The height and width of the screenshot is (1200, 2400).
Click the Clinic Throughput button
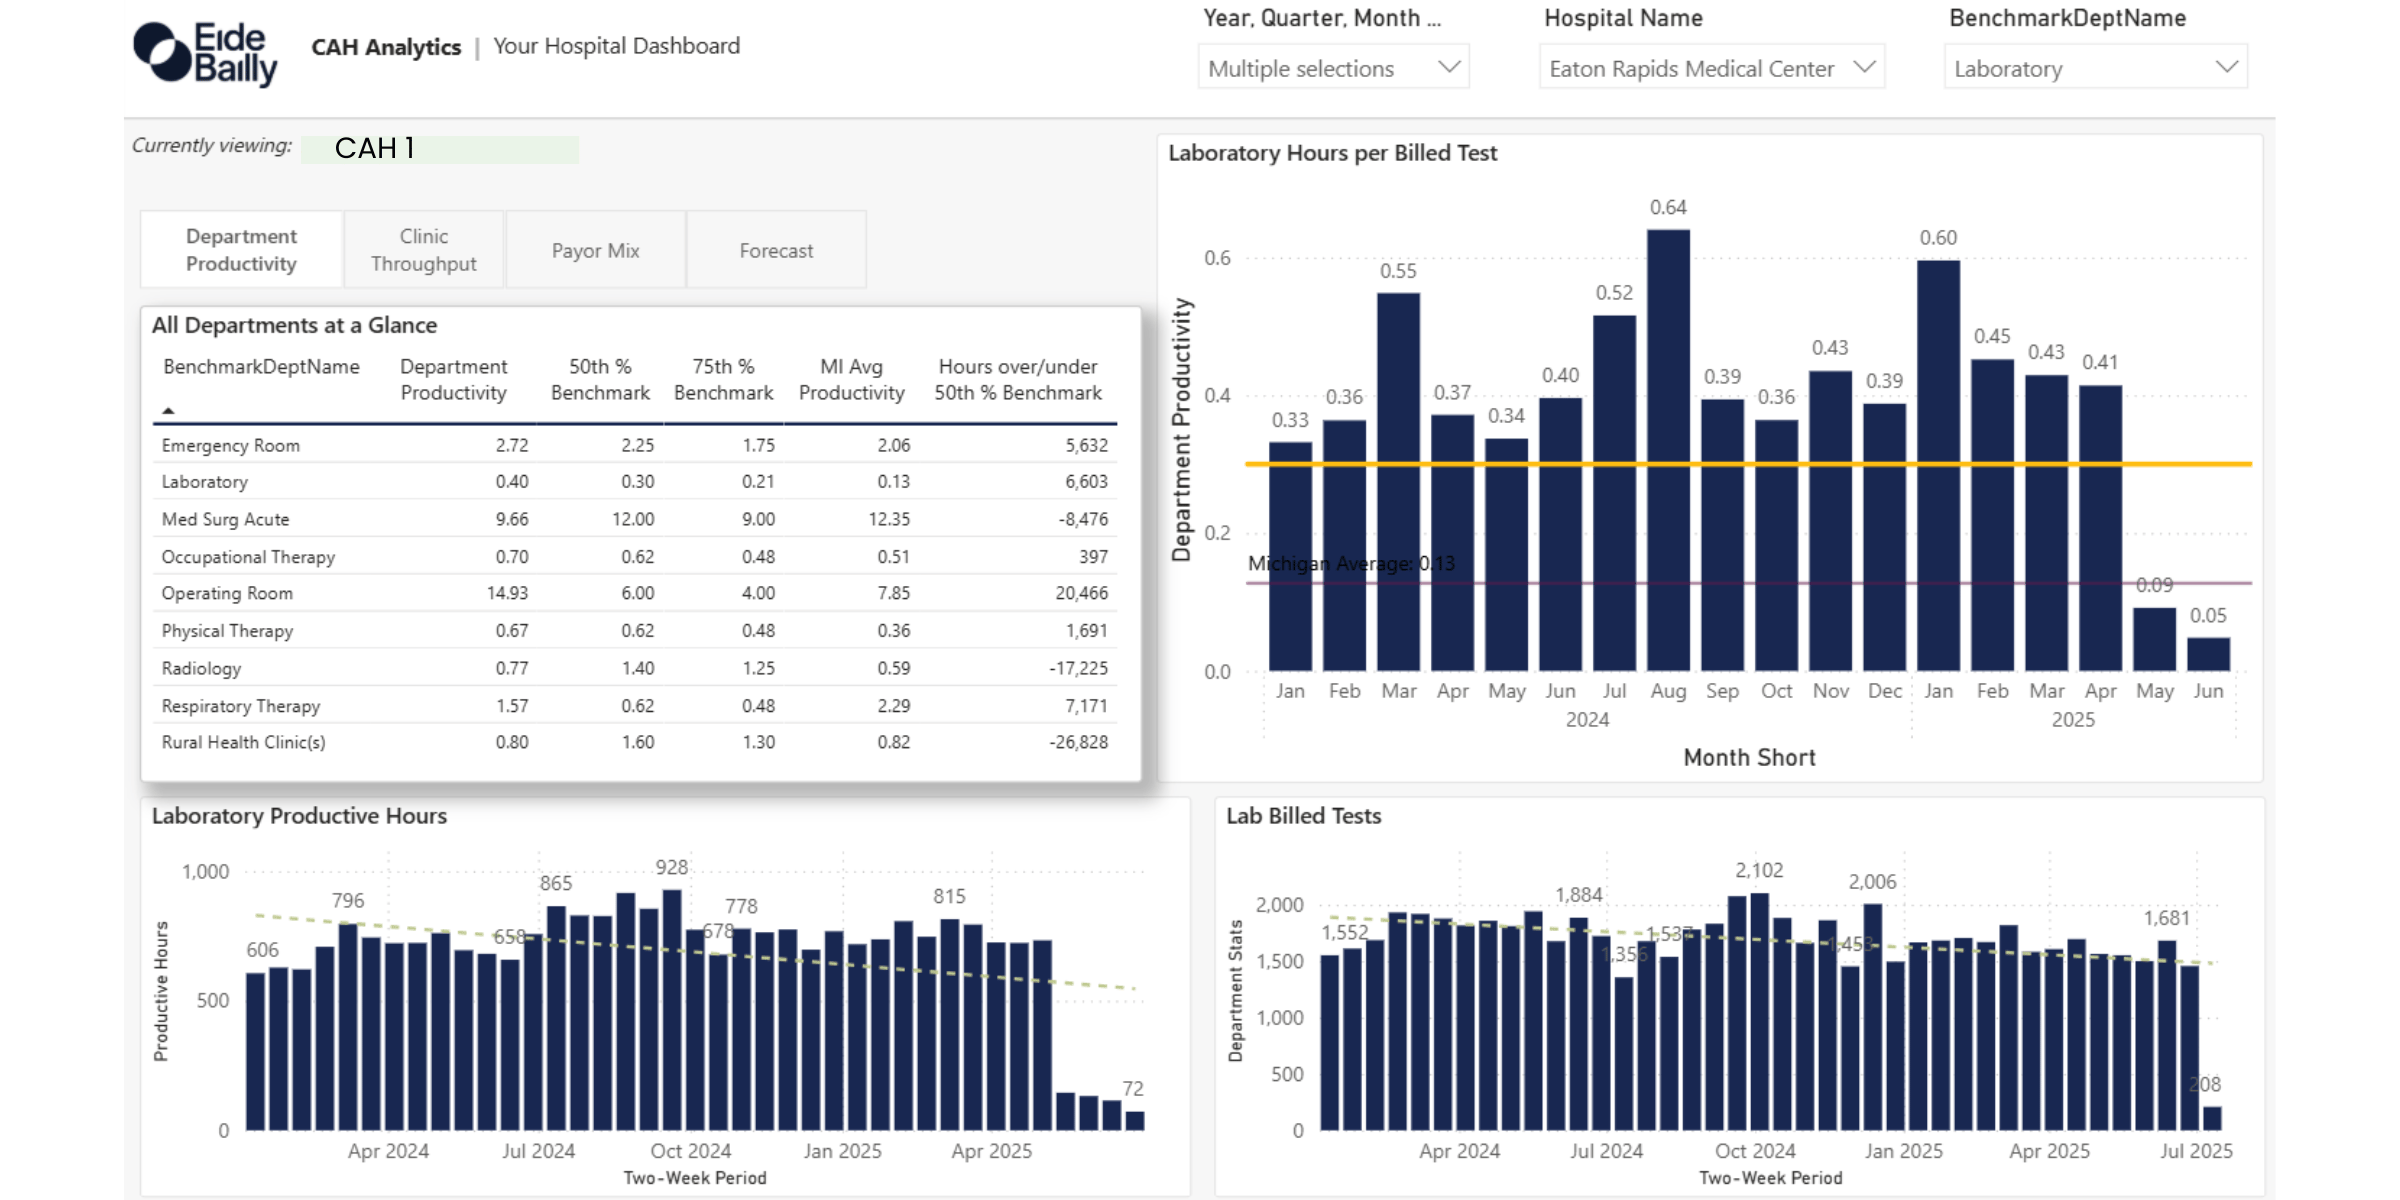coord(423,249)
